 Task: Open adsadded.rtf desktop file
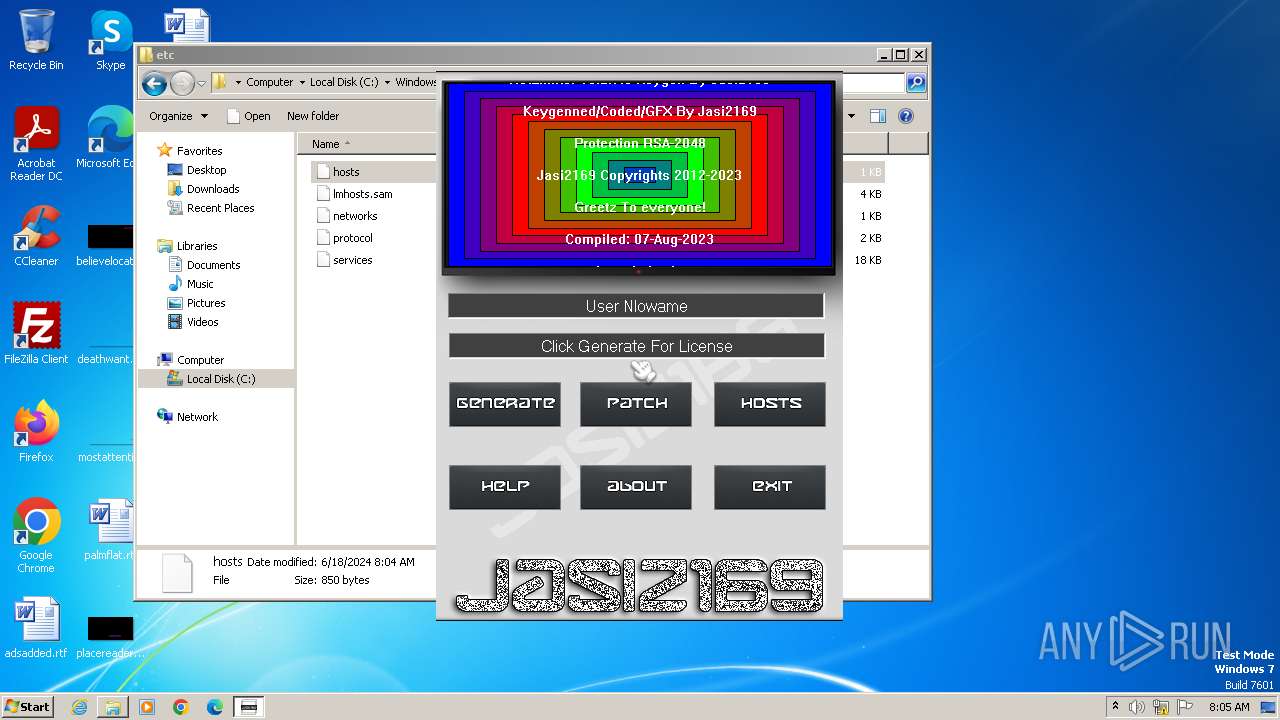tap(36, 628)
